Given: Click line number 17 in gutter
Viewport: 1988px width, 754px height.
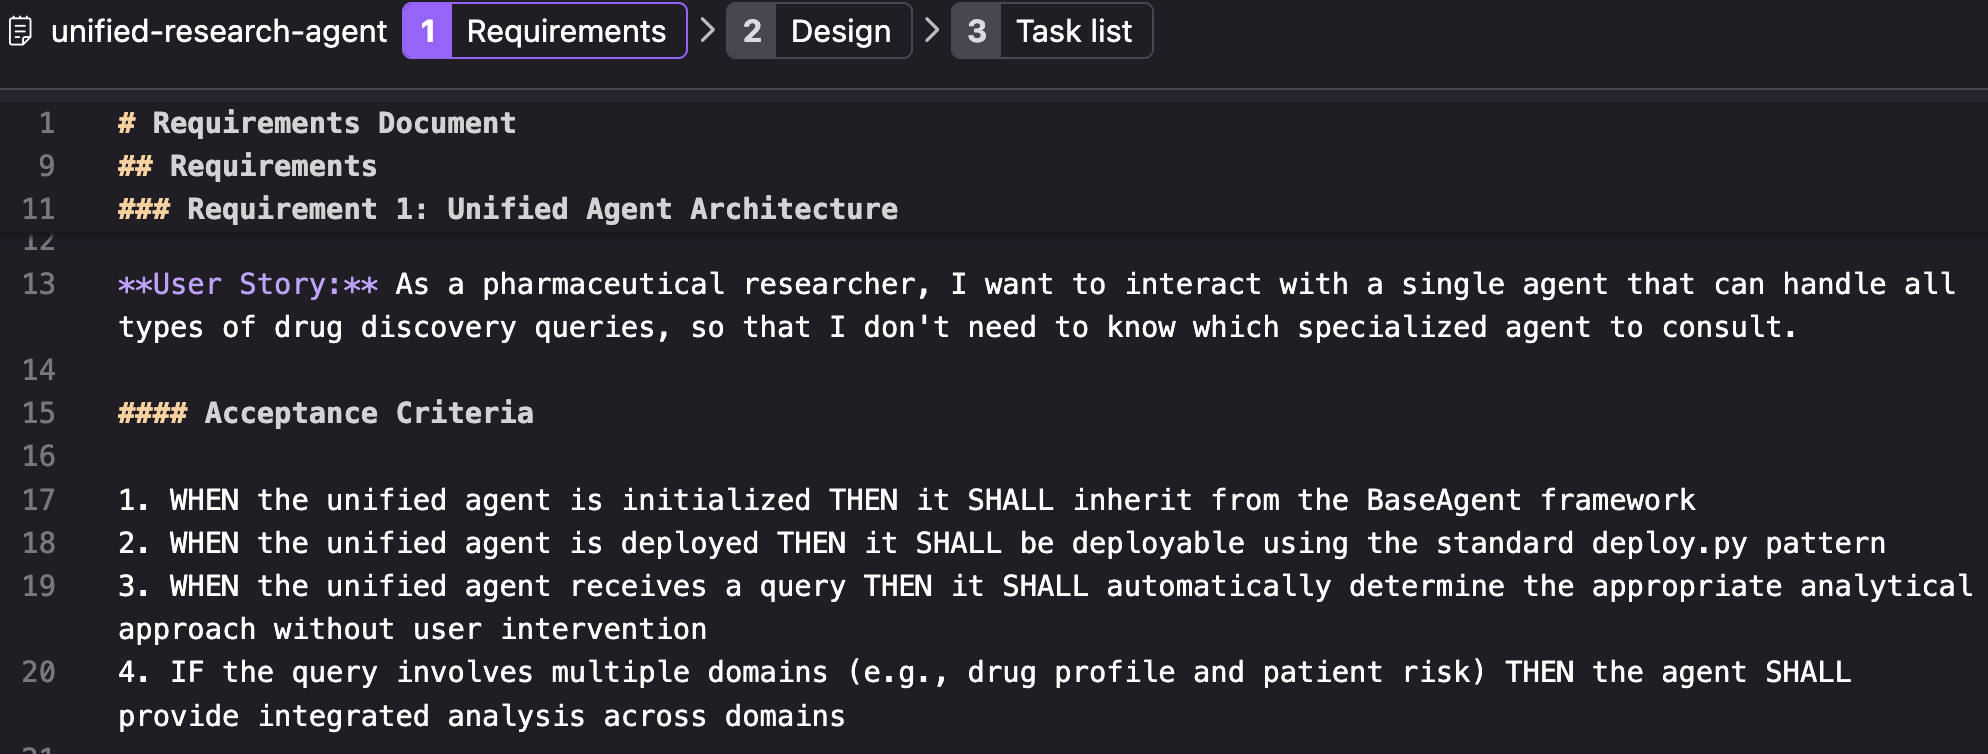Looking at the screenshot, I should pyautogui.click(x=39, y=500).
